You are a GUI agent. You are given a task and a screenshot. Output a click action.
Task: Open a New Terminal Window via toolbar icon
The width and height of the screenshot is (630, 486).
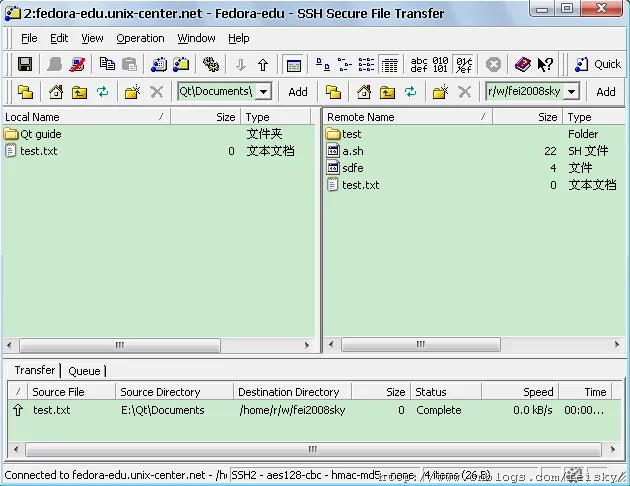159,64
